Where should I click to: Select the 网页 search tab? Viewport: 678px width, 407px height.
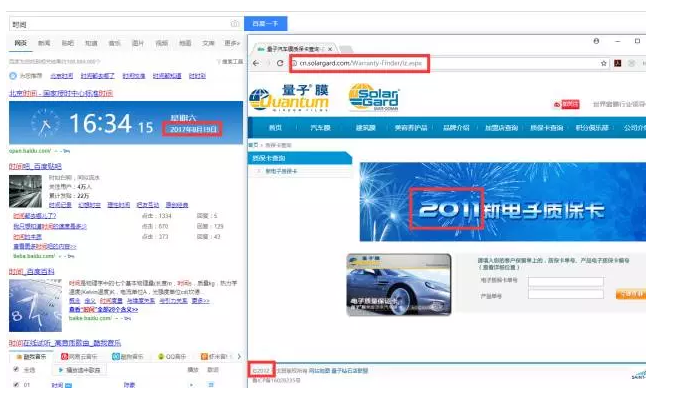20,43
